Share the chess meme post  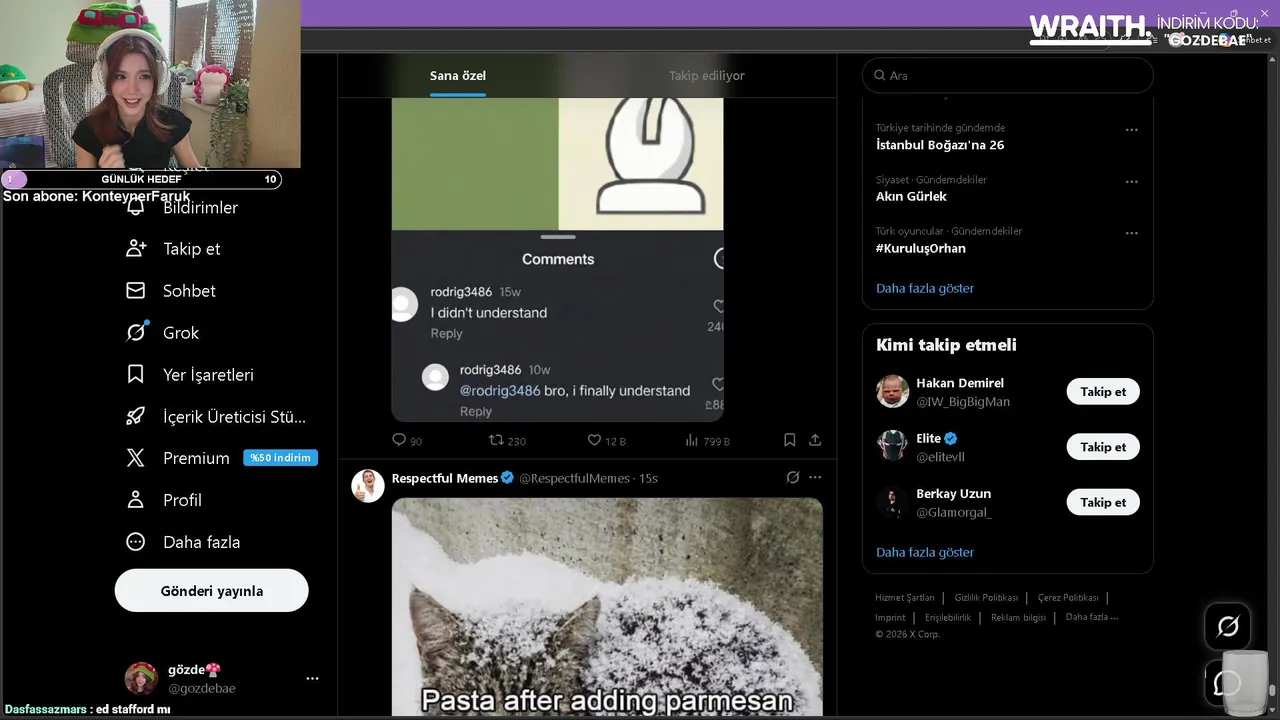click(815, 440)
